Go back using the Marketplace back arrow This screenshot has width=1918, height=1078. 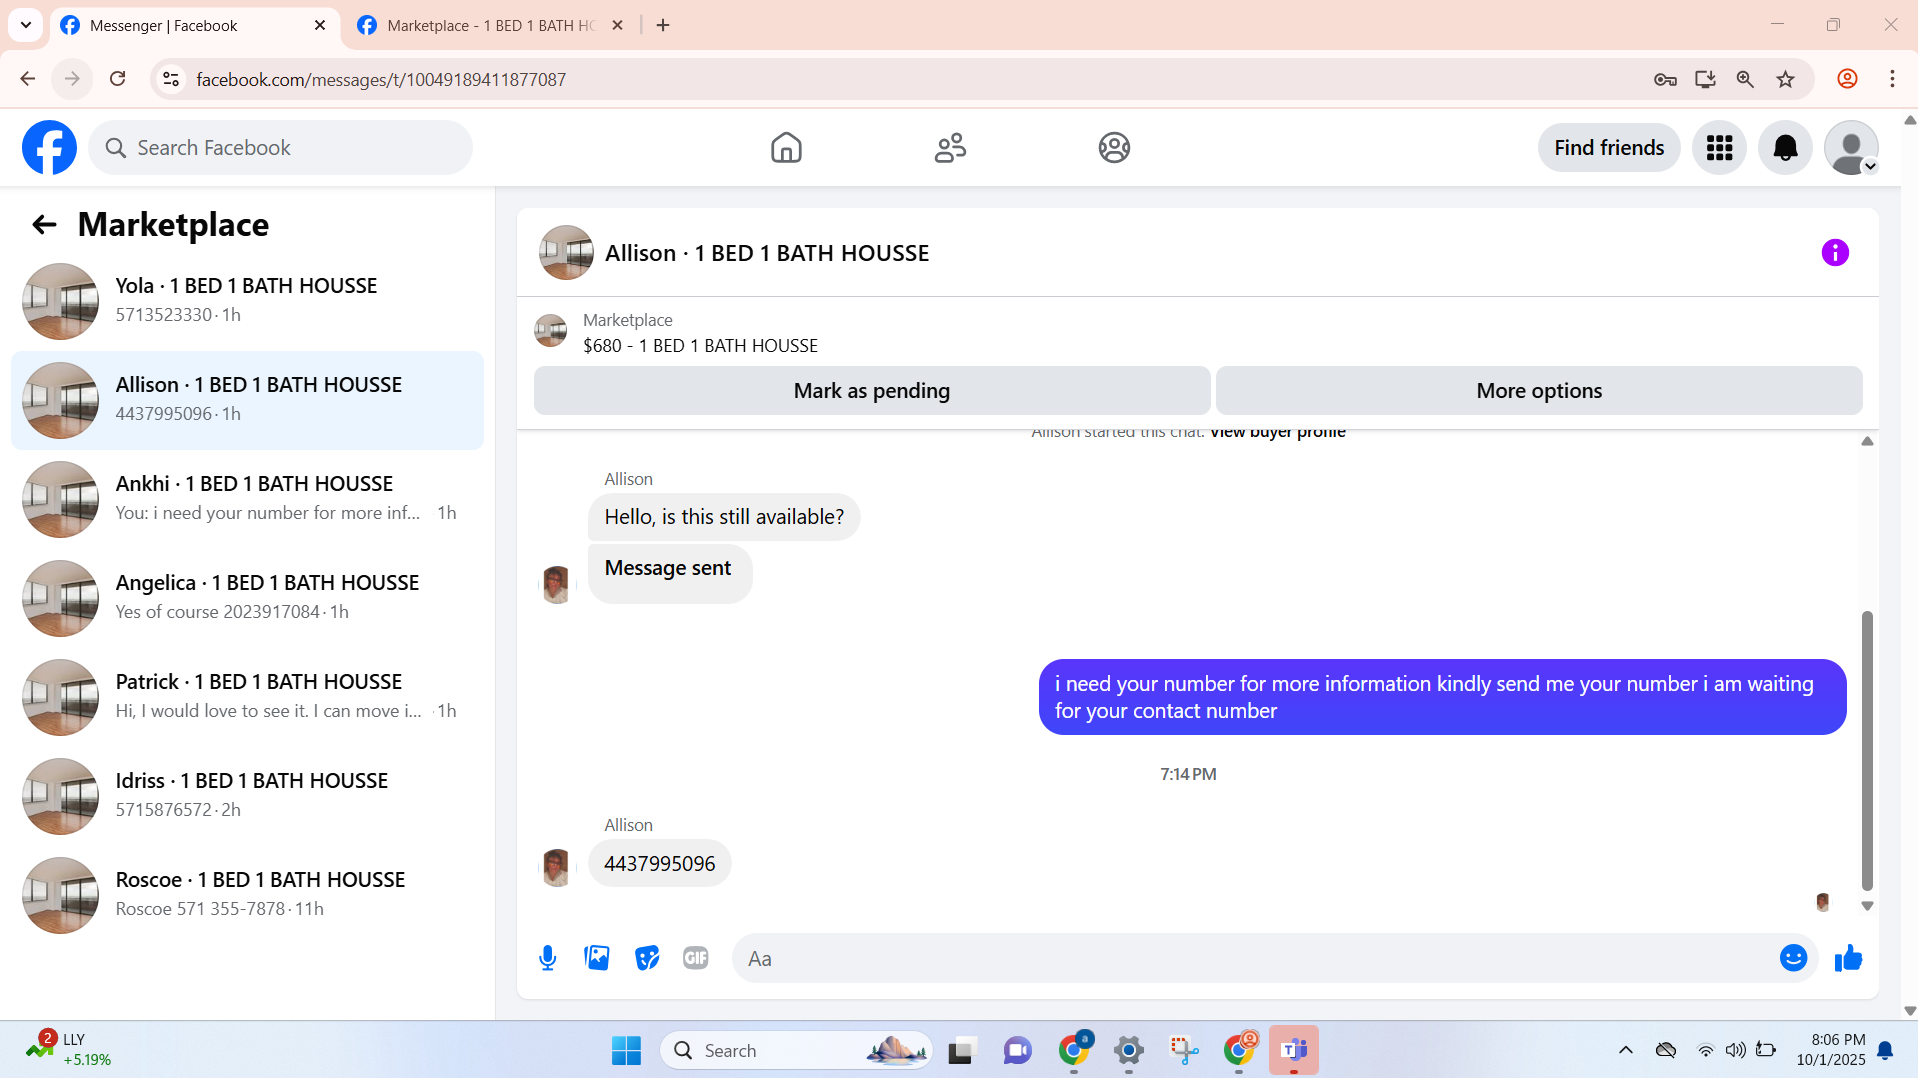[x=44, y=225]
